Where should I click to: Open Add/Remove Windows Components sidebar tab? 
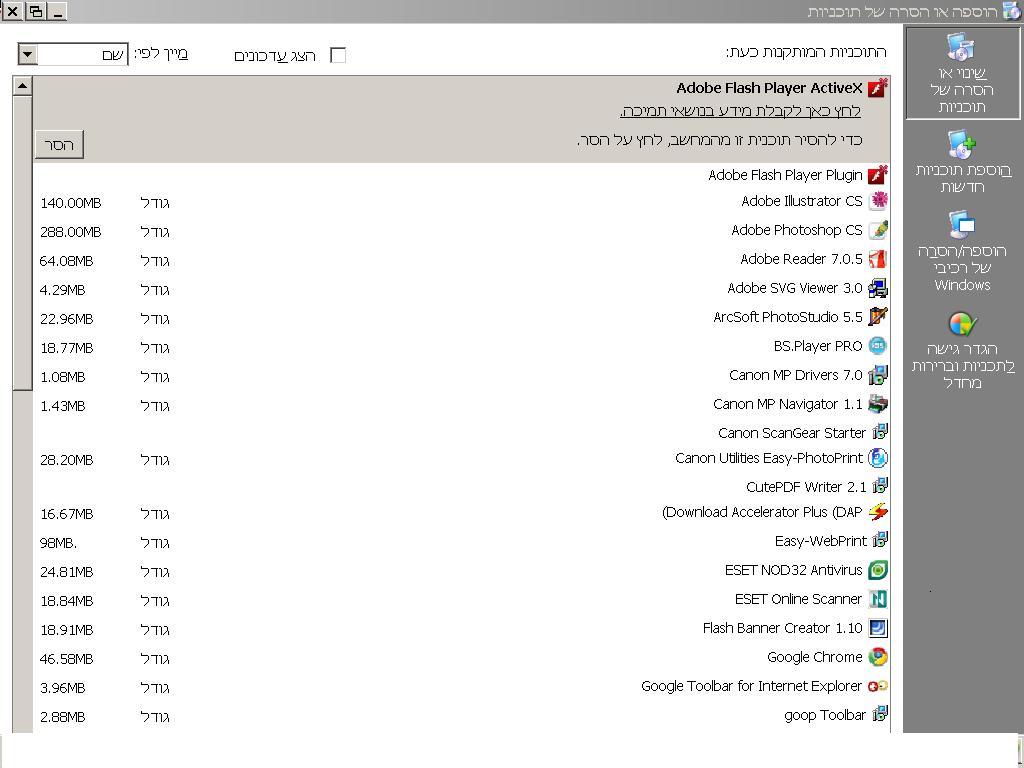tap(962, 251)
